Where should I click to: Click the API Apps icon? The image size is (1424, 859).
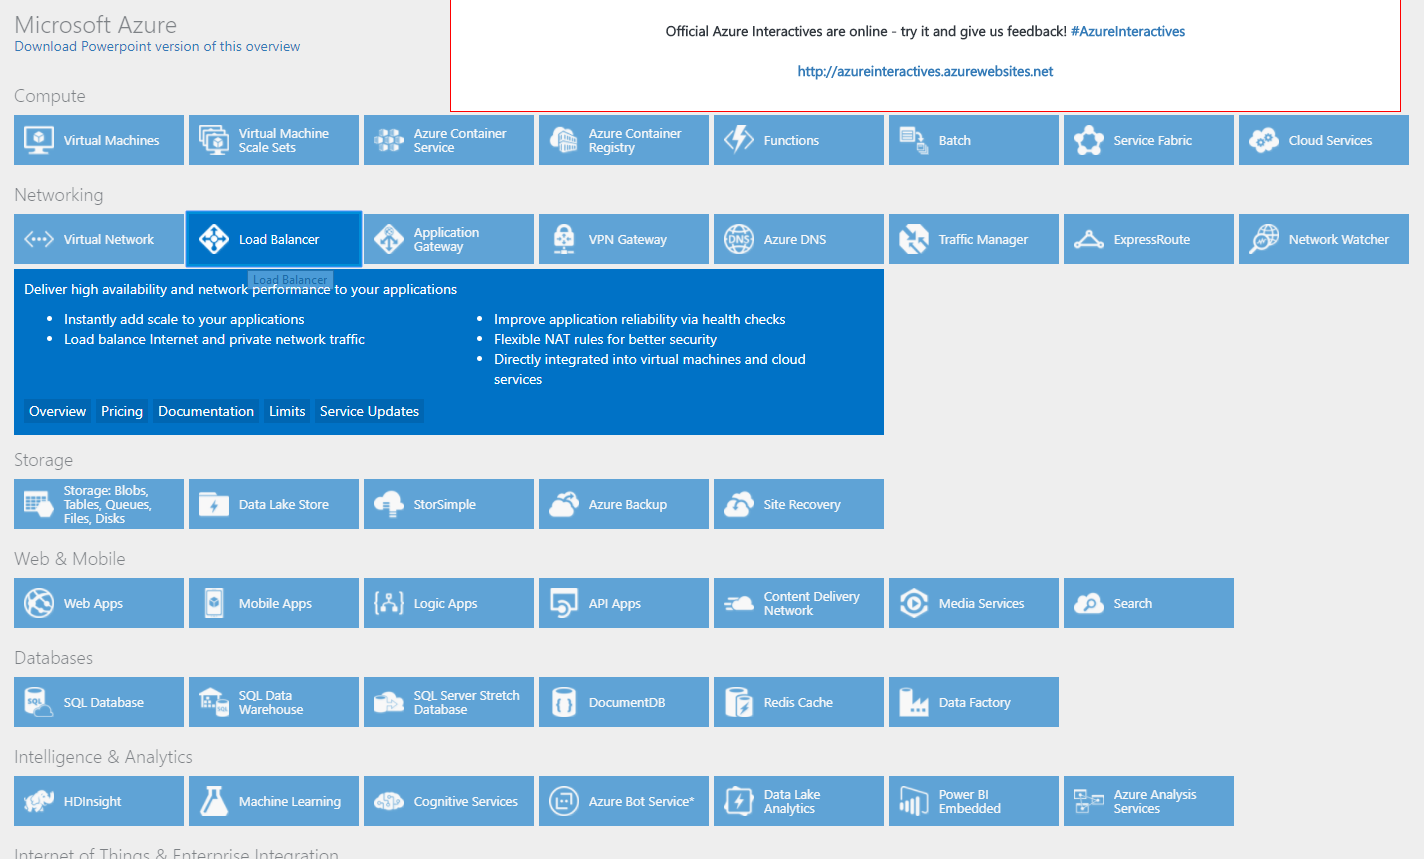pos(564,603)
